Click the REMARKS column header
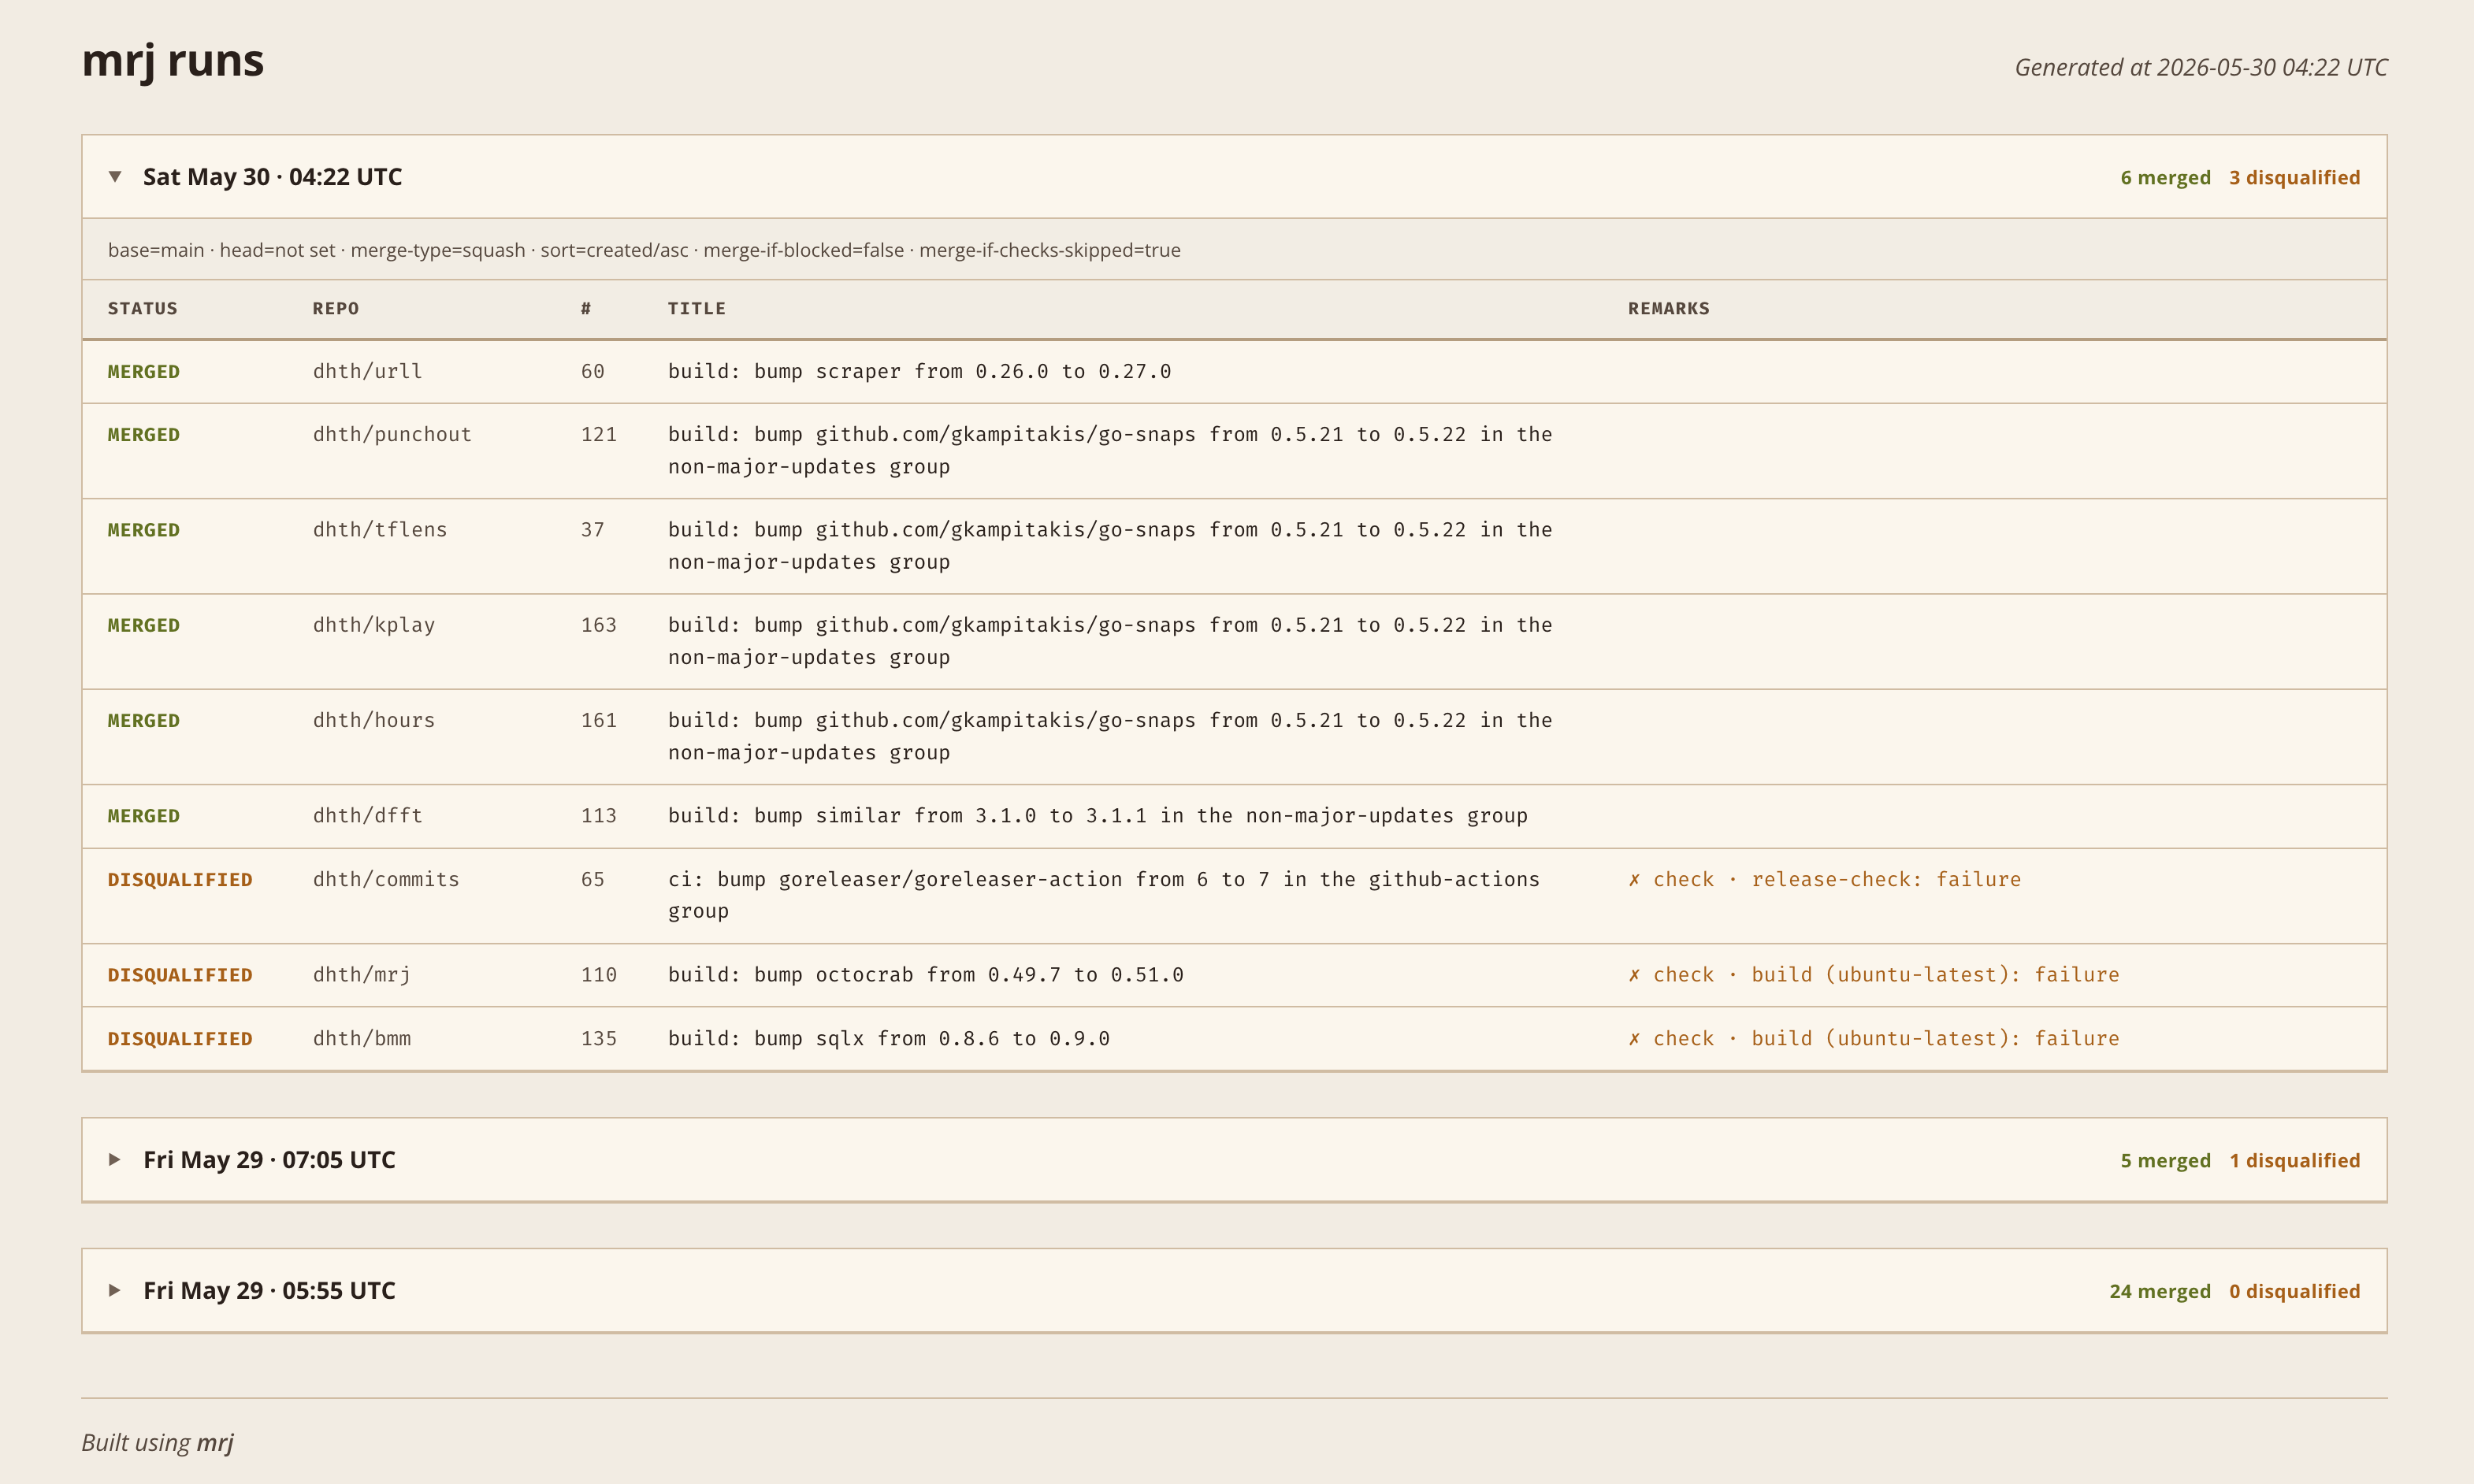This screenshot has height=1484, width=2474. coord(1669,309)
